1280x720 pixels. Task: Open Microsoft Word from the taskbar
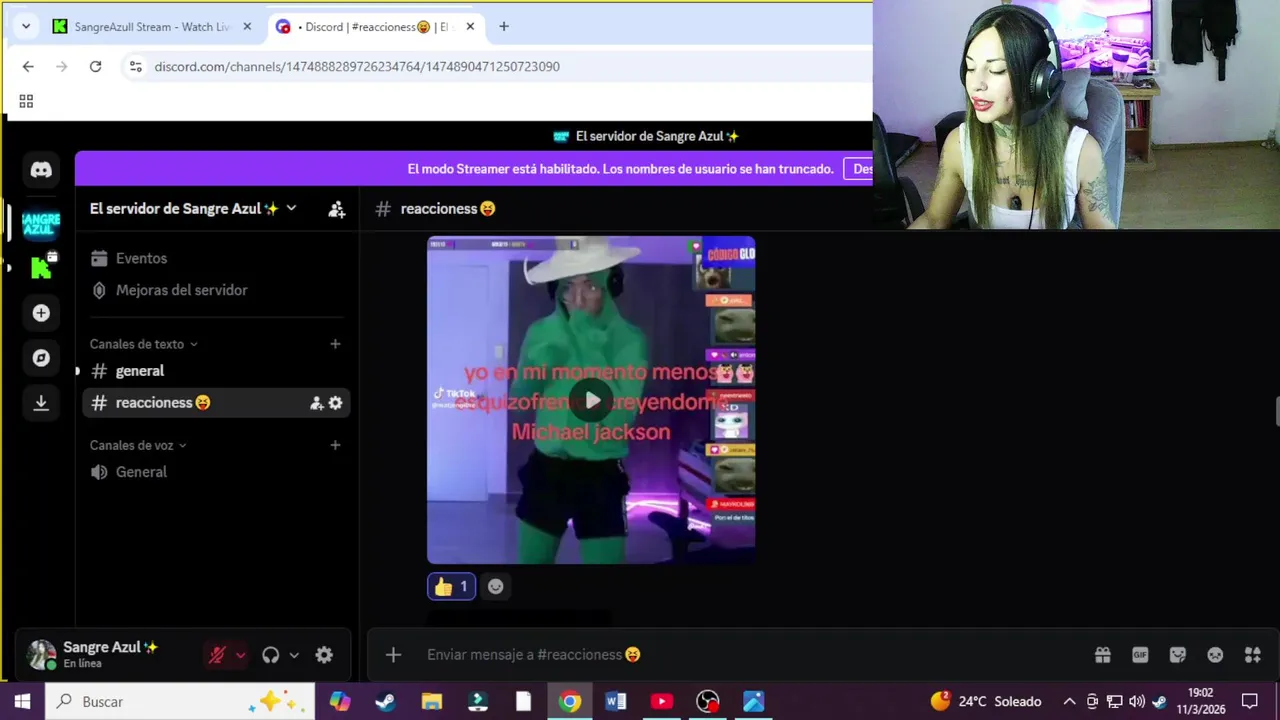tap(615, 701)
